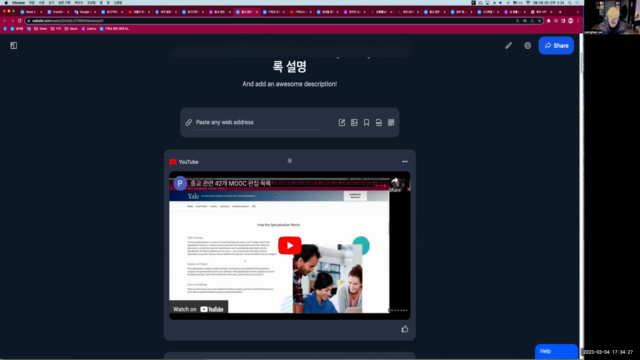Expand the tab search chevron
The width and height of the screenshot is (640, 360).
tap(577, 12)
